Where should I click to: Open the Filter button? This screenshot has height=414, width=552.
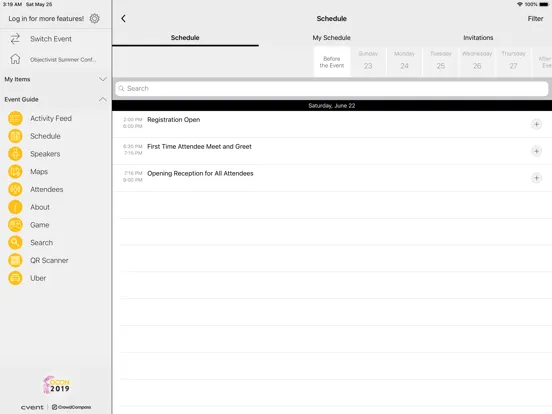click(x=535, y=19)
